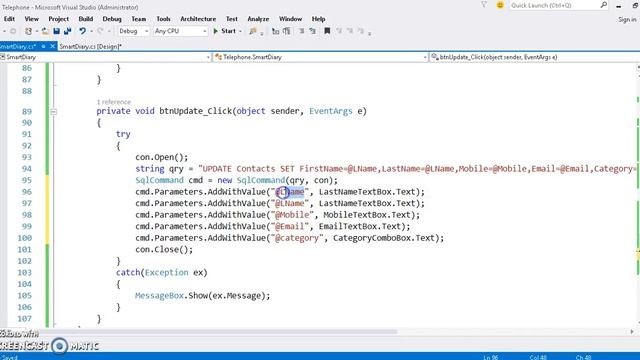Open the btnUpdate_Click member dropdown
The width and height of the screenshot is (640, 360).
535,57
